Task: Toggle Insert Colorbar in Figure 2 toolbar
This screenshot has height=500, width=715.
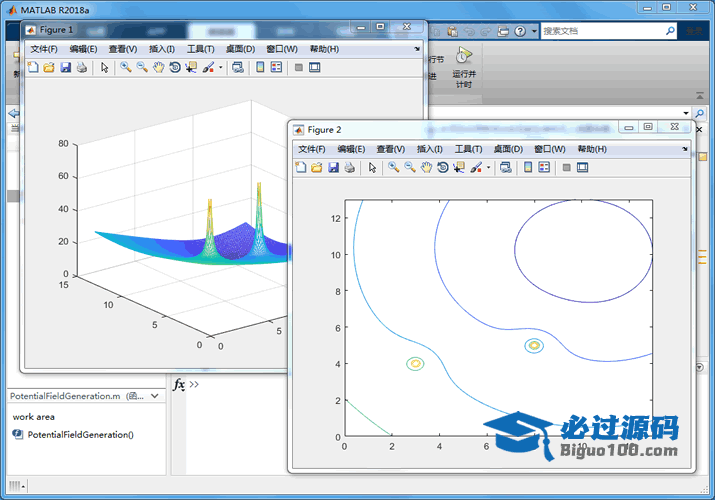Action: click(528, 167)
